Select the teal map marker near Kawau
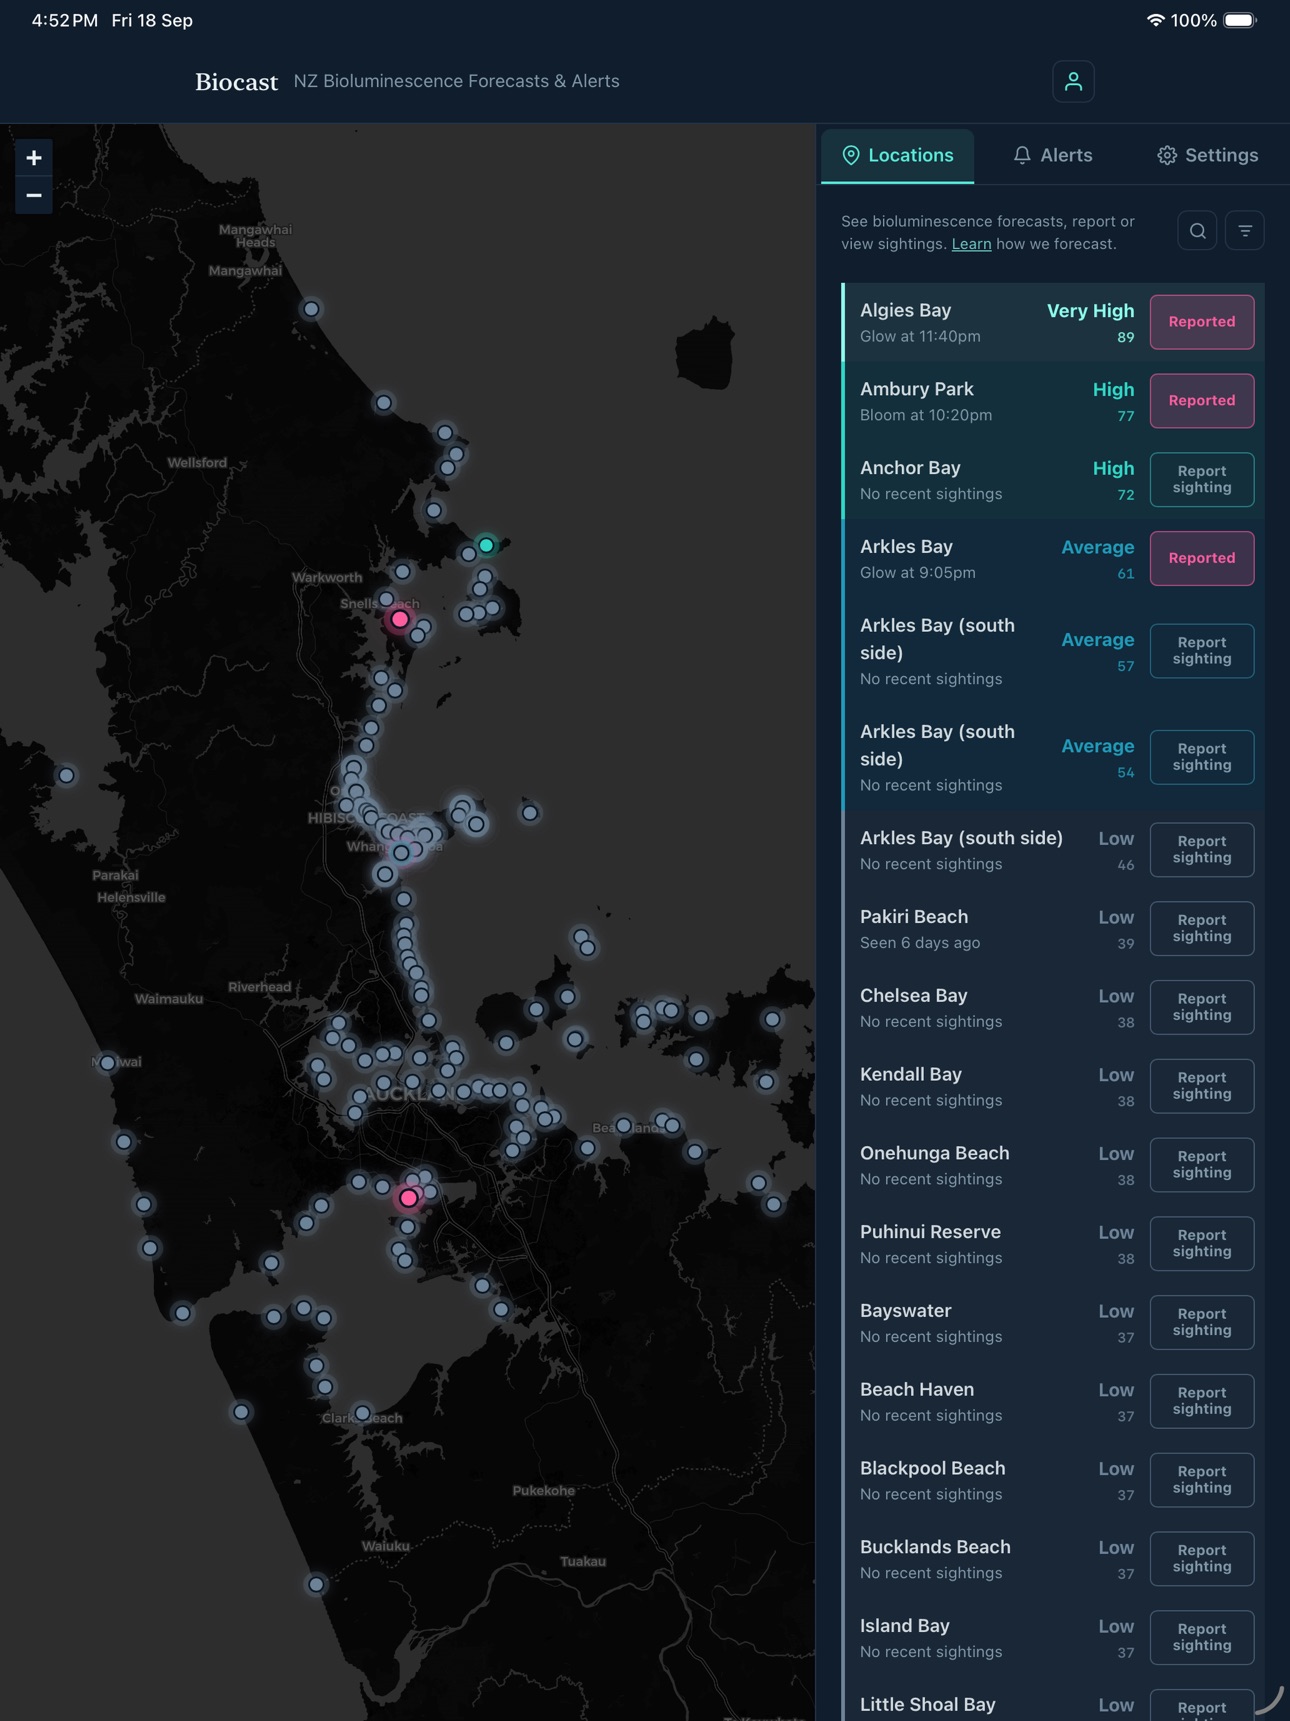Screen dimensions: 1290x1721 click(x=486, y=545)
